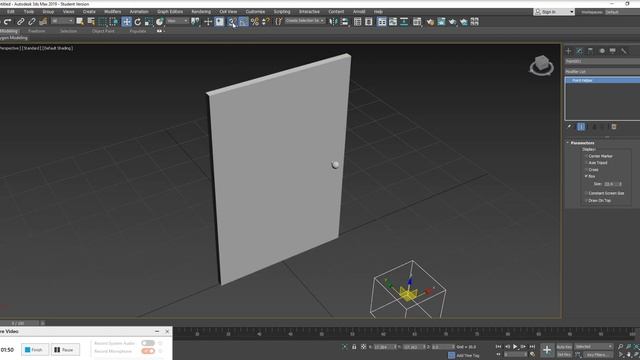Open the Utilities command panel tab
Screen dimensions: 640x360
point(624,51)
